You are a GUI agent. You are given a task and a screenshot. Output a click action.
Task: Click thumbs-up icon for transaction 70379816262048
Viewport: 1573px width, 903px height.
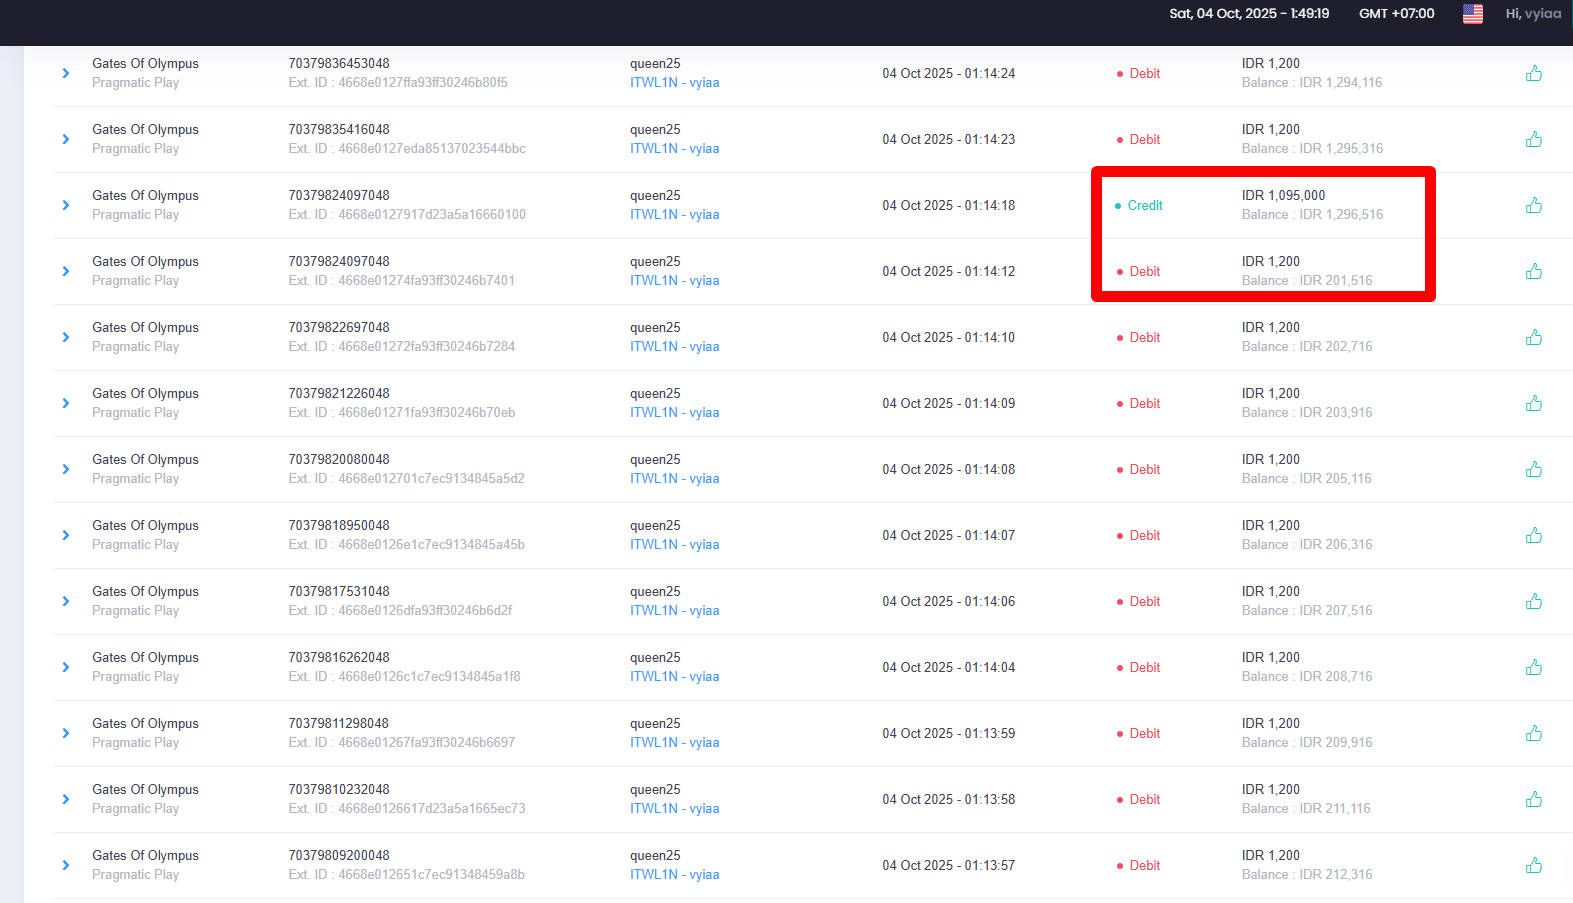pos(1533,667)
